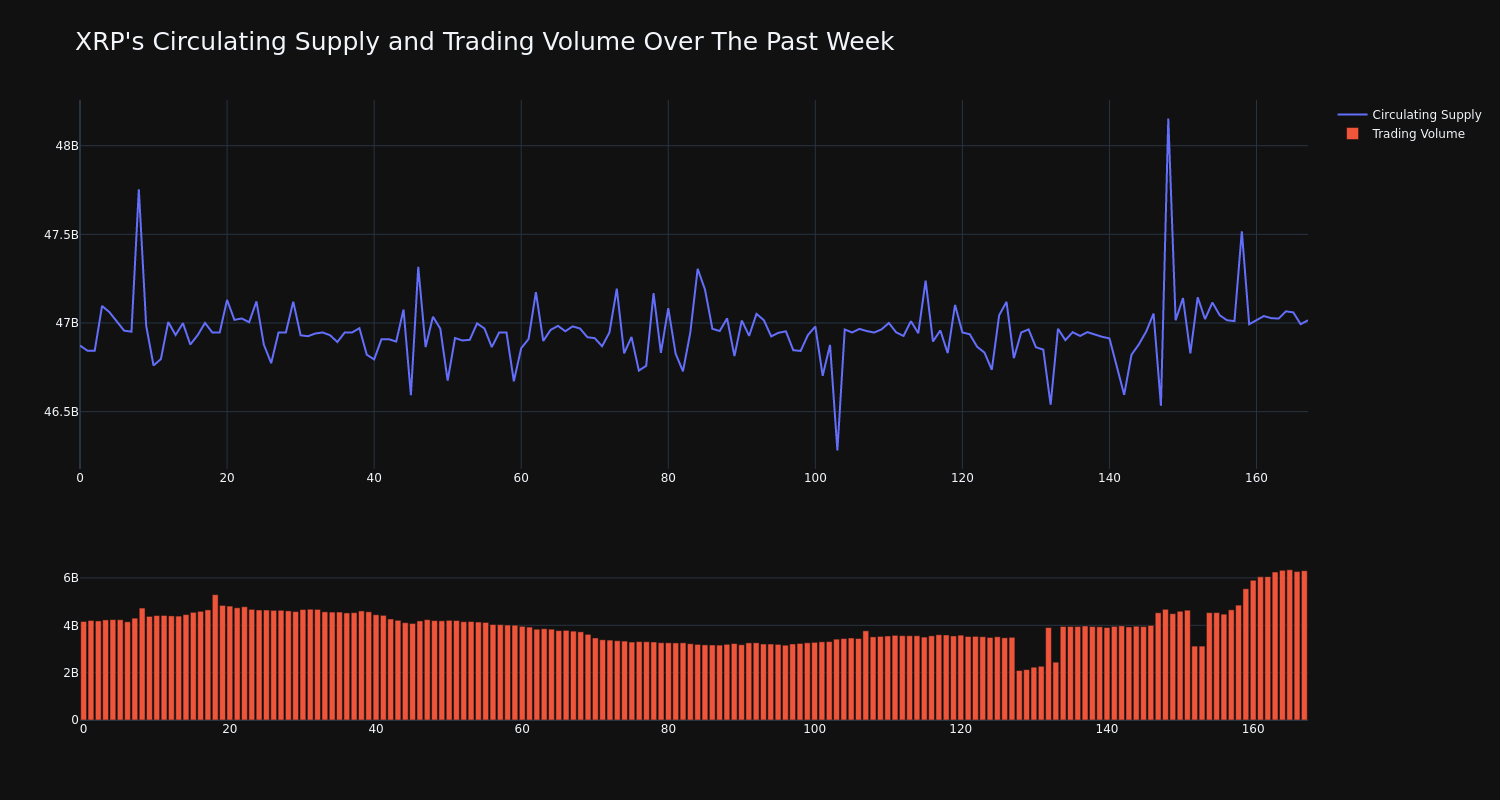
Task: Click the 48B y-axis label
Action: [66, 146]
